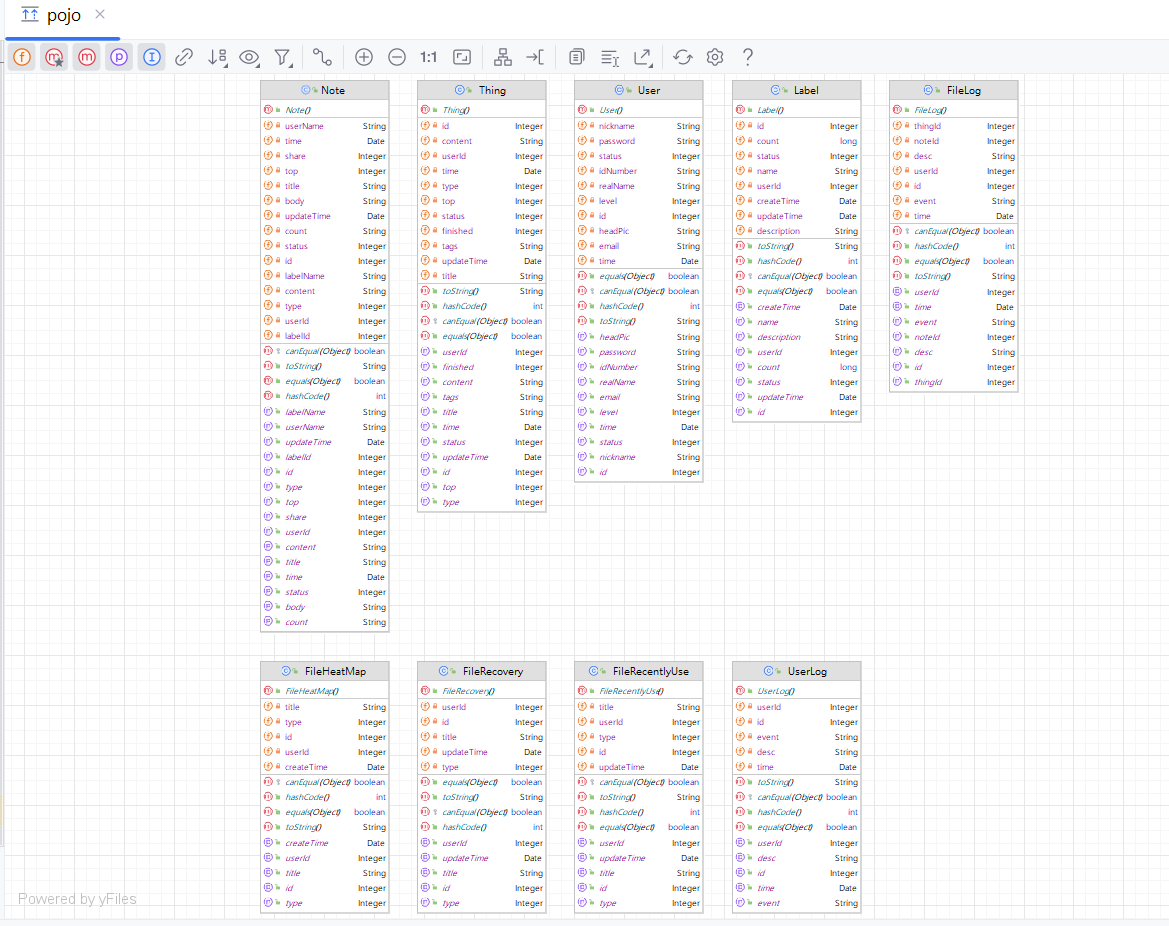Click the finished field in Thing
This screenshot has width=1169, height=926.
[x=482, y=231]
